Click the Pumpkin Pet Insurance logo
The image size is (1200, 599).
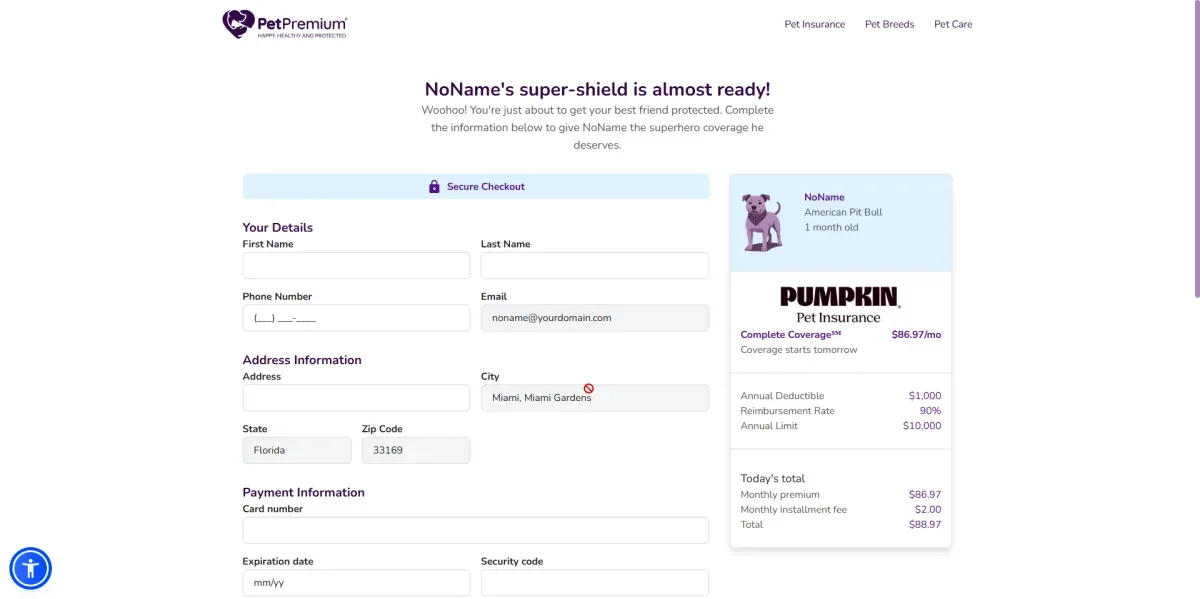(x=840, y=305)
